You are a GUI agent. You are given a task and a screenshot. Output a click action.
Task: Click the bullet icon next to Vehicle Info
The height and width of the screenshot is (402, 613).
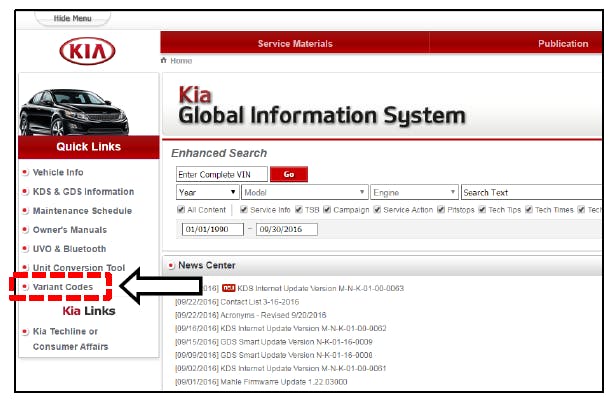tap(25, 173)
